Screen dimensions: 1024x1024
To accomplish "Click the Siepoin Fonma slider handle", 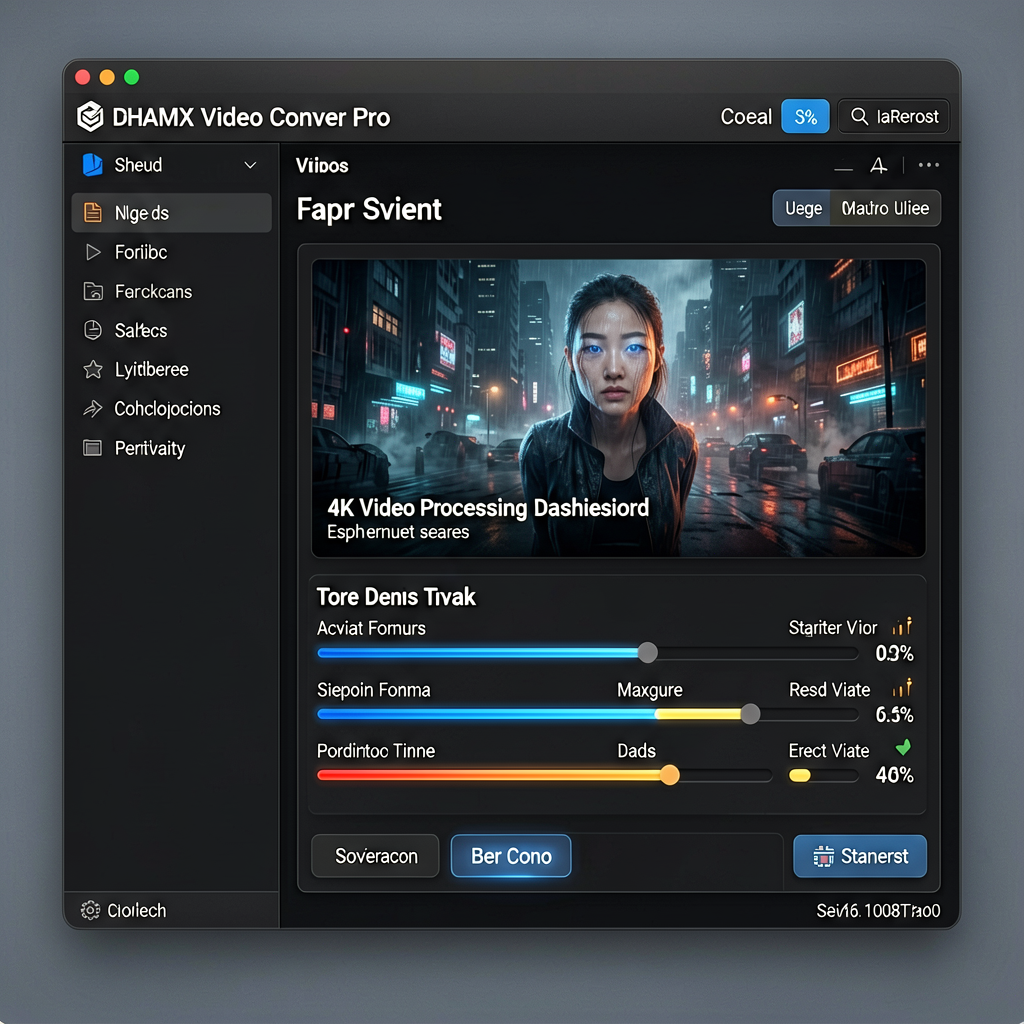I will [750, 713].
